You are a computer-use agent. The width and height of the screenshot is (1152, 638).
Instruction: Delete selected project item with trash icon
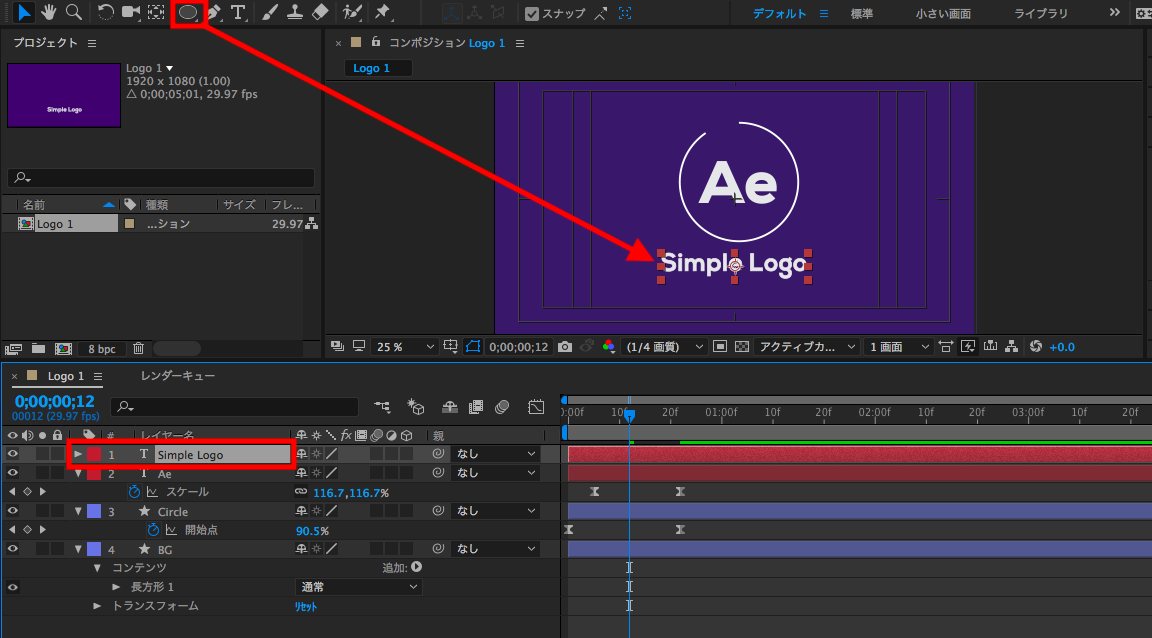click(138, 348)
